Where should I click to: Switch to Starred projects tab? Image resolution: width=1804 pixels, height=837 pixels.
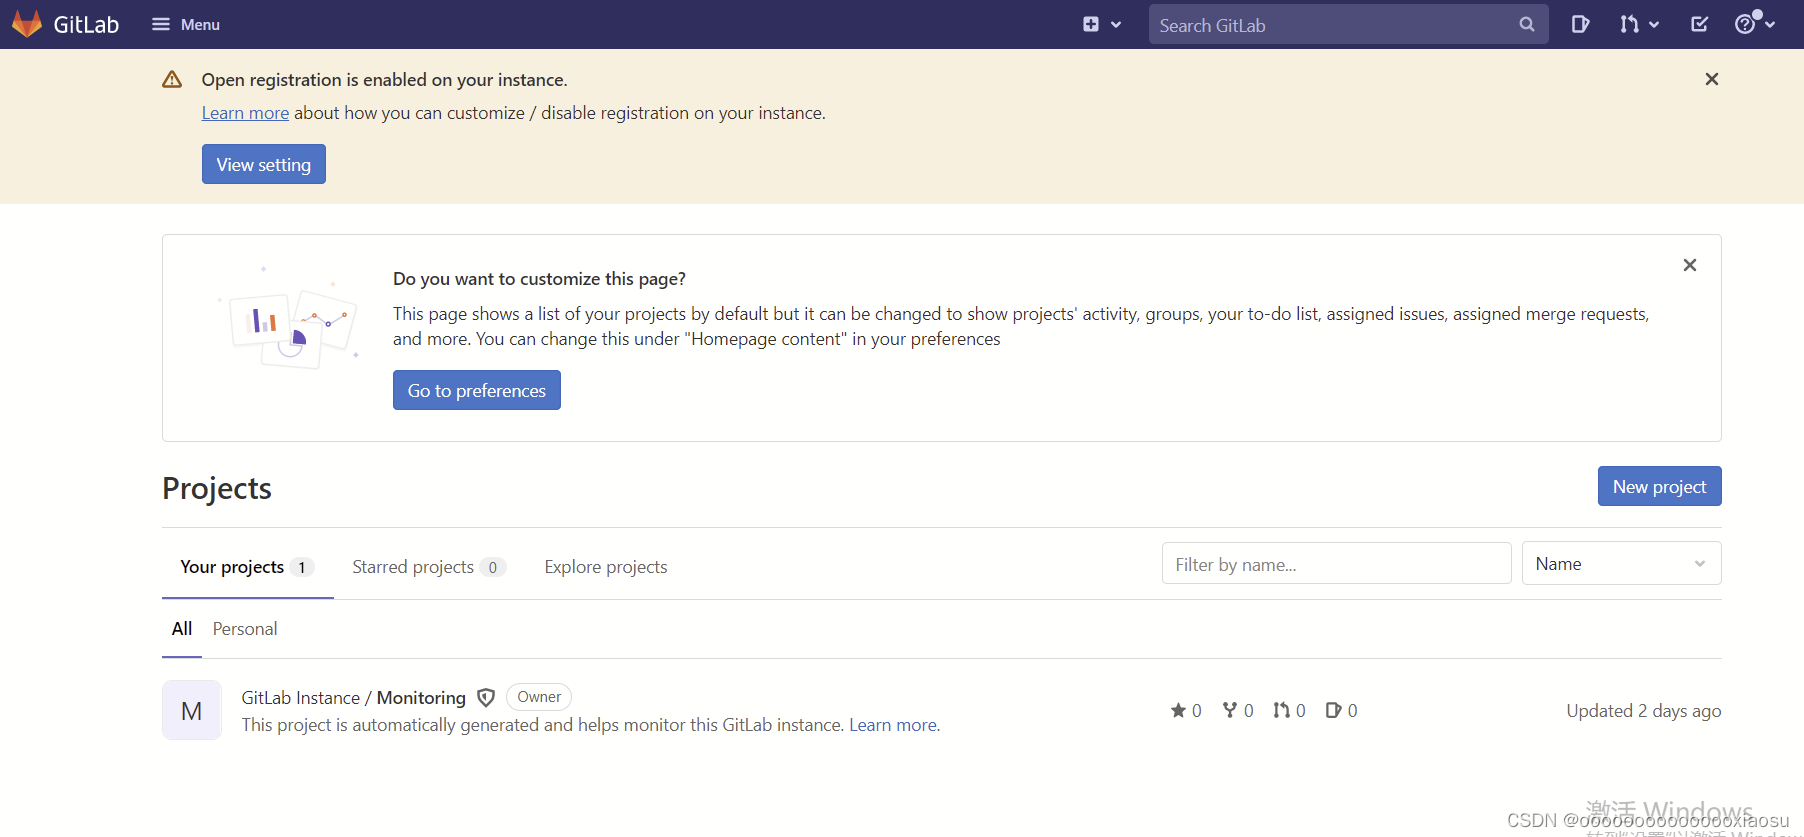coord(429,567)
